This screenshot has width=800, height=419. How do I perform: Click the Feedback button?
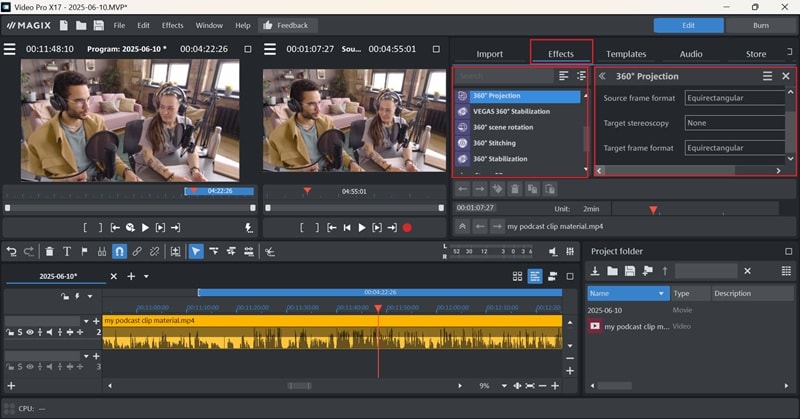(x=287, y=25)
